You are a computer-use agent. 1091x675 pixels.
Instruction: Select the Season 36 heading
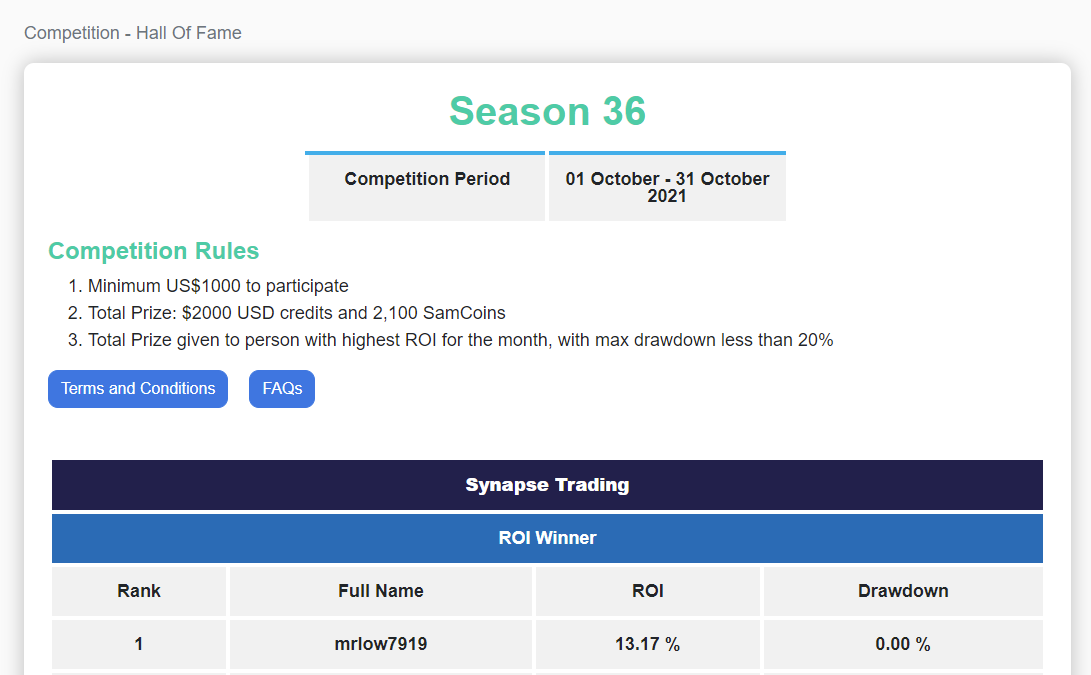(547, 111)
